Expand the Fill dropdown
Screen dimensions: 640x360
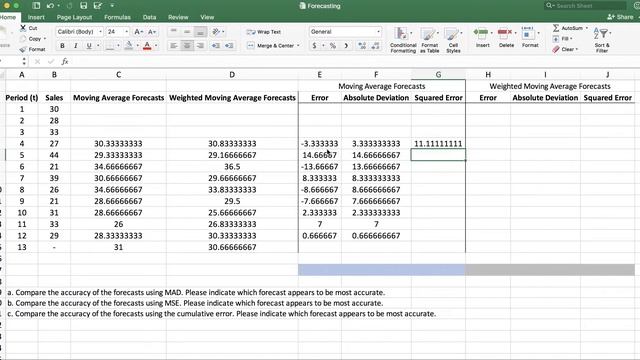pos(571,39)
